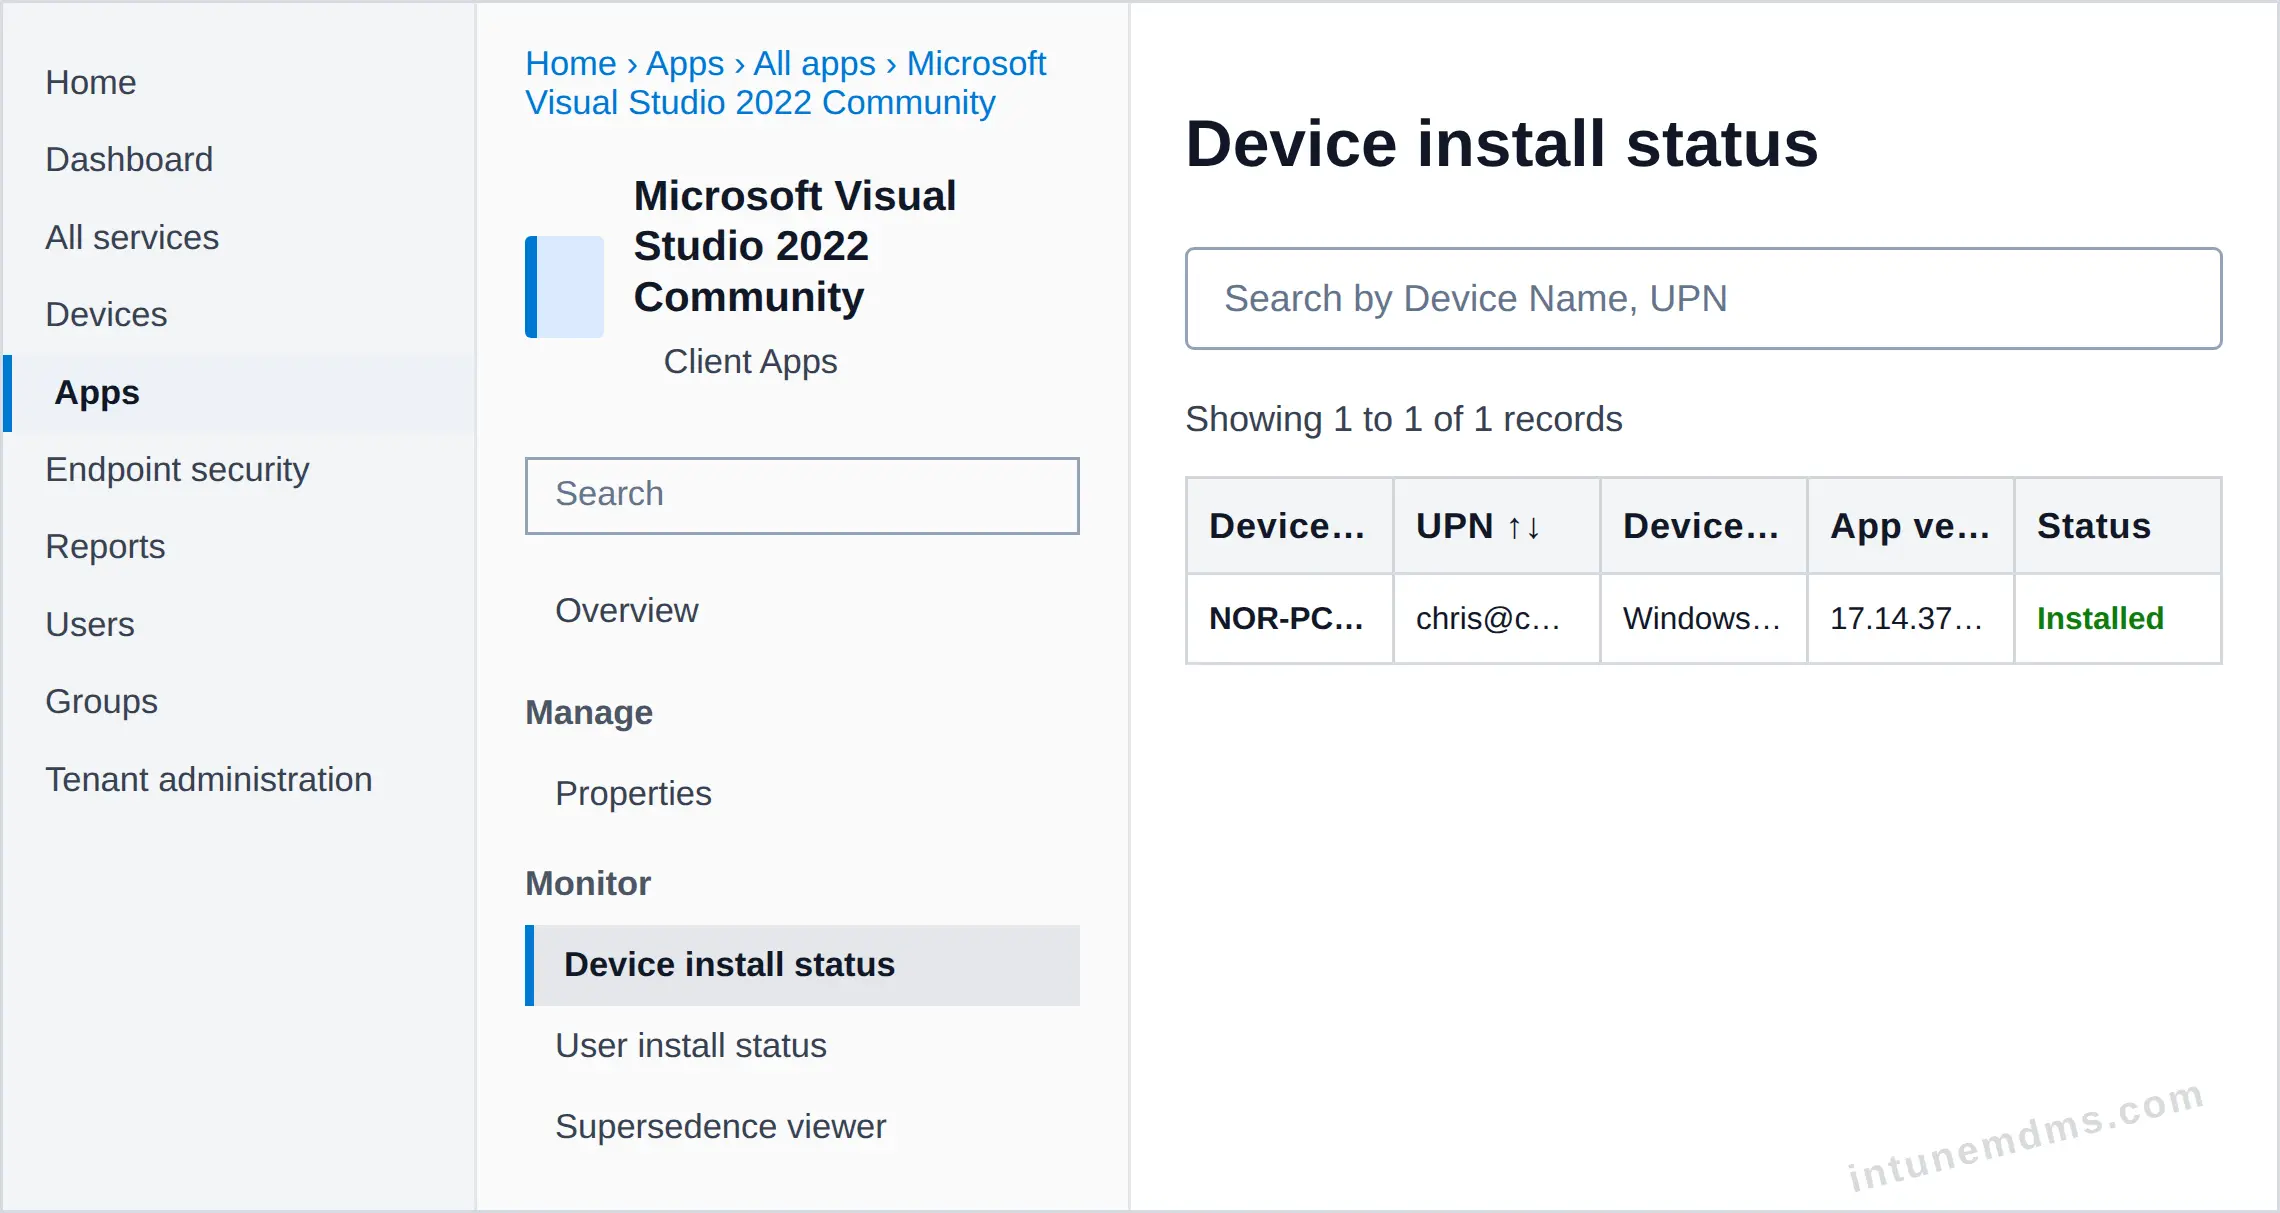This screenshot has width=2280, height=1213.
Task: Click the Client Apps subtitle
Action: click(750, 361)
